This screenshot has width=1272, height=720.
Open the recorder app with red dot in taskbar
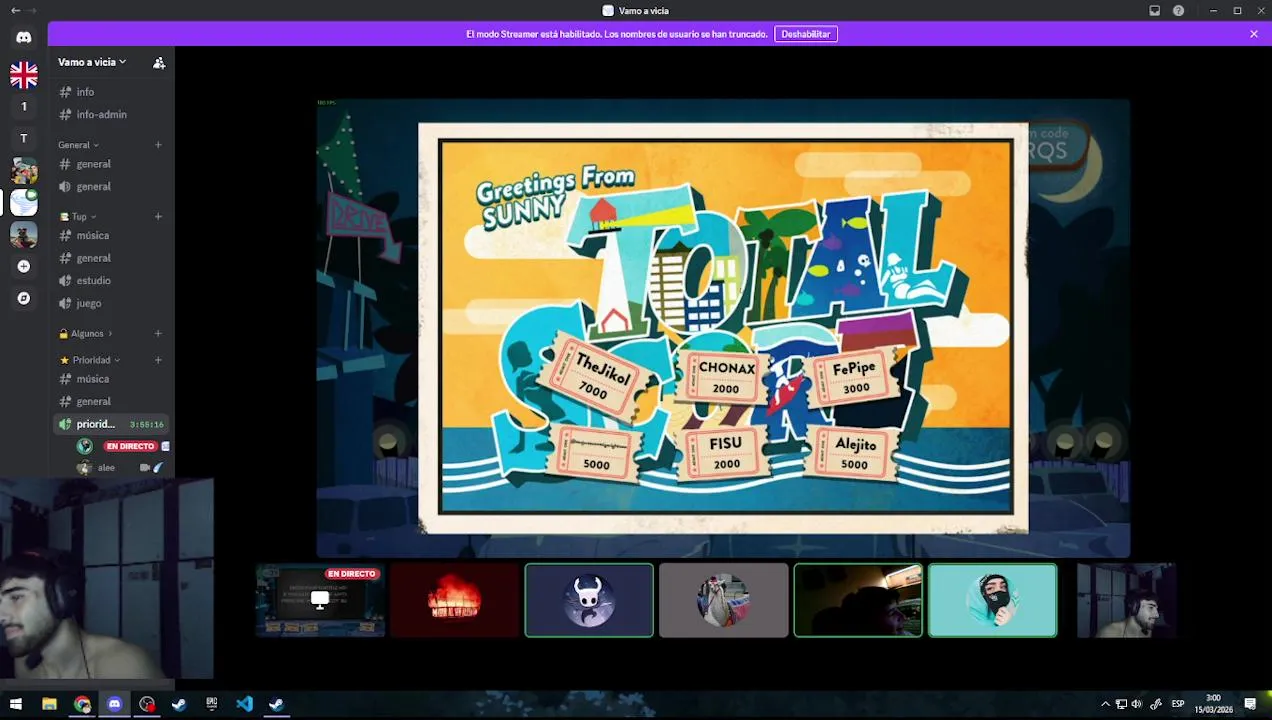click(147, 704)
